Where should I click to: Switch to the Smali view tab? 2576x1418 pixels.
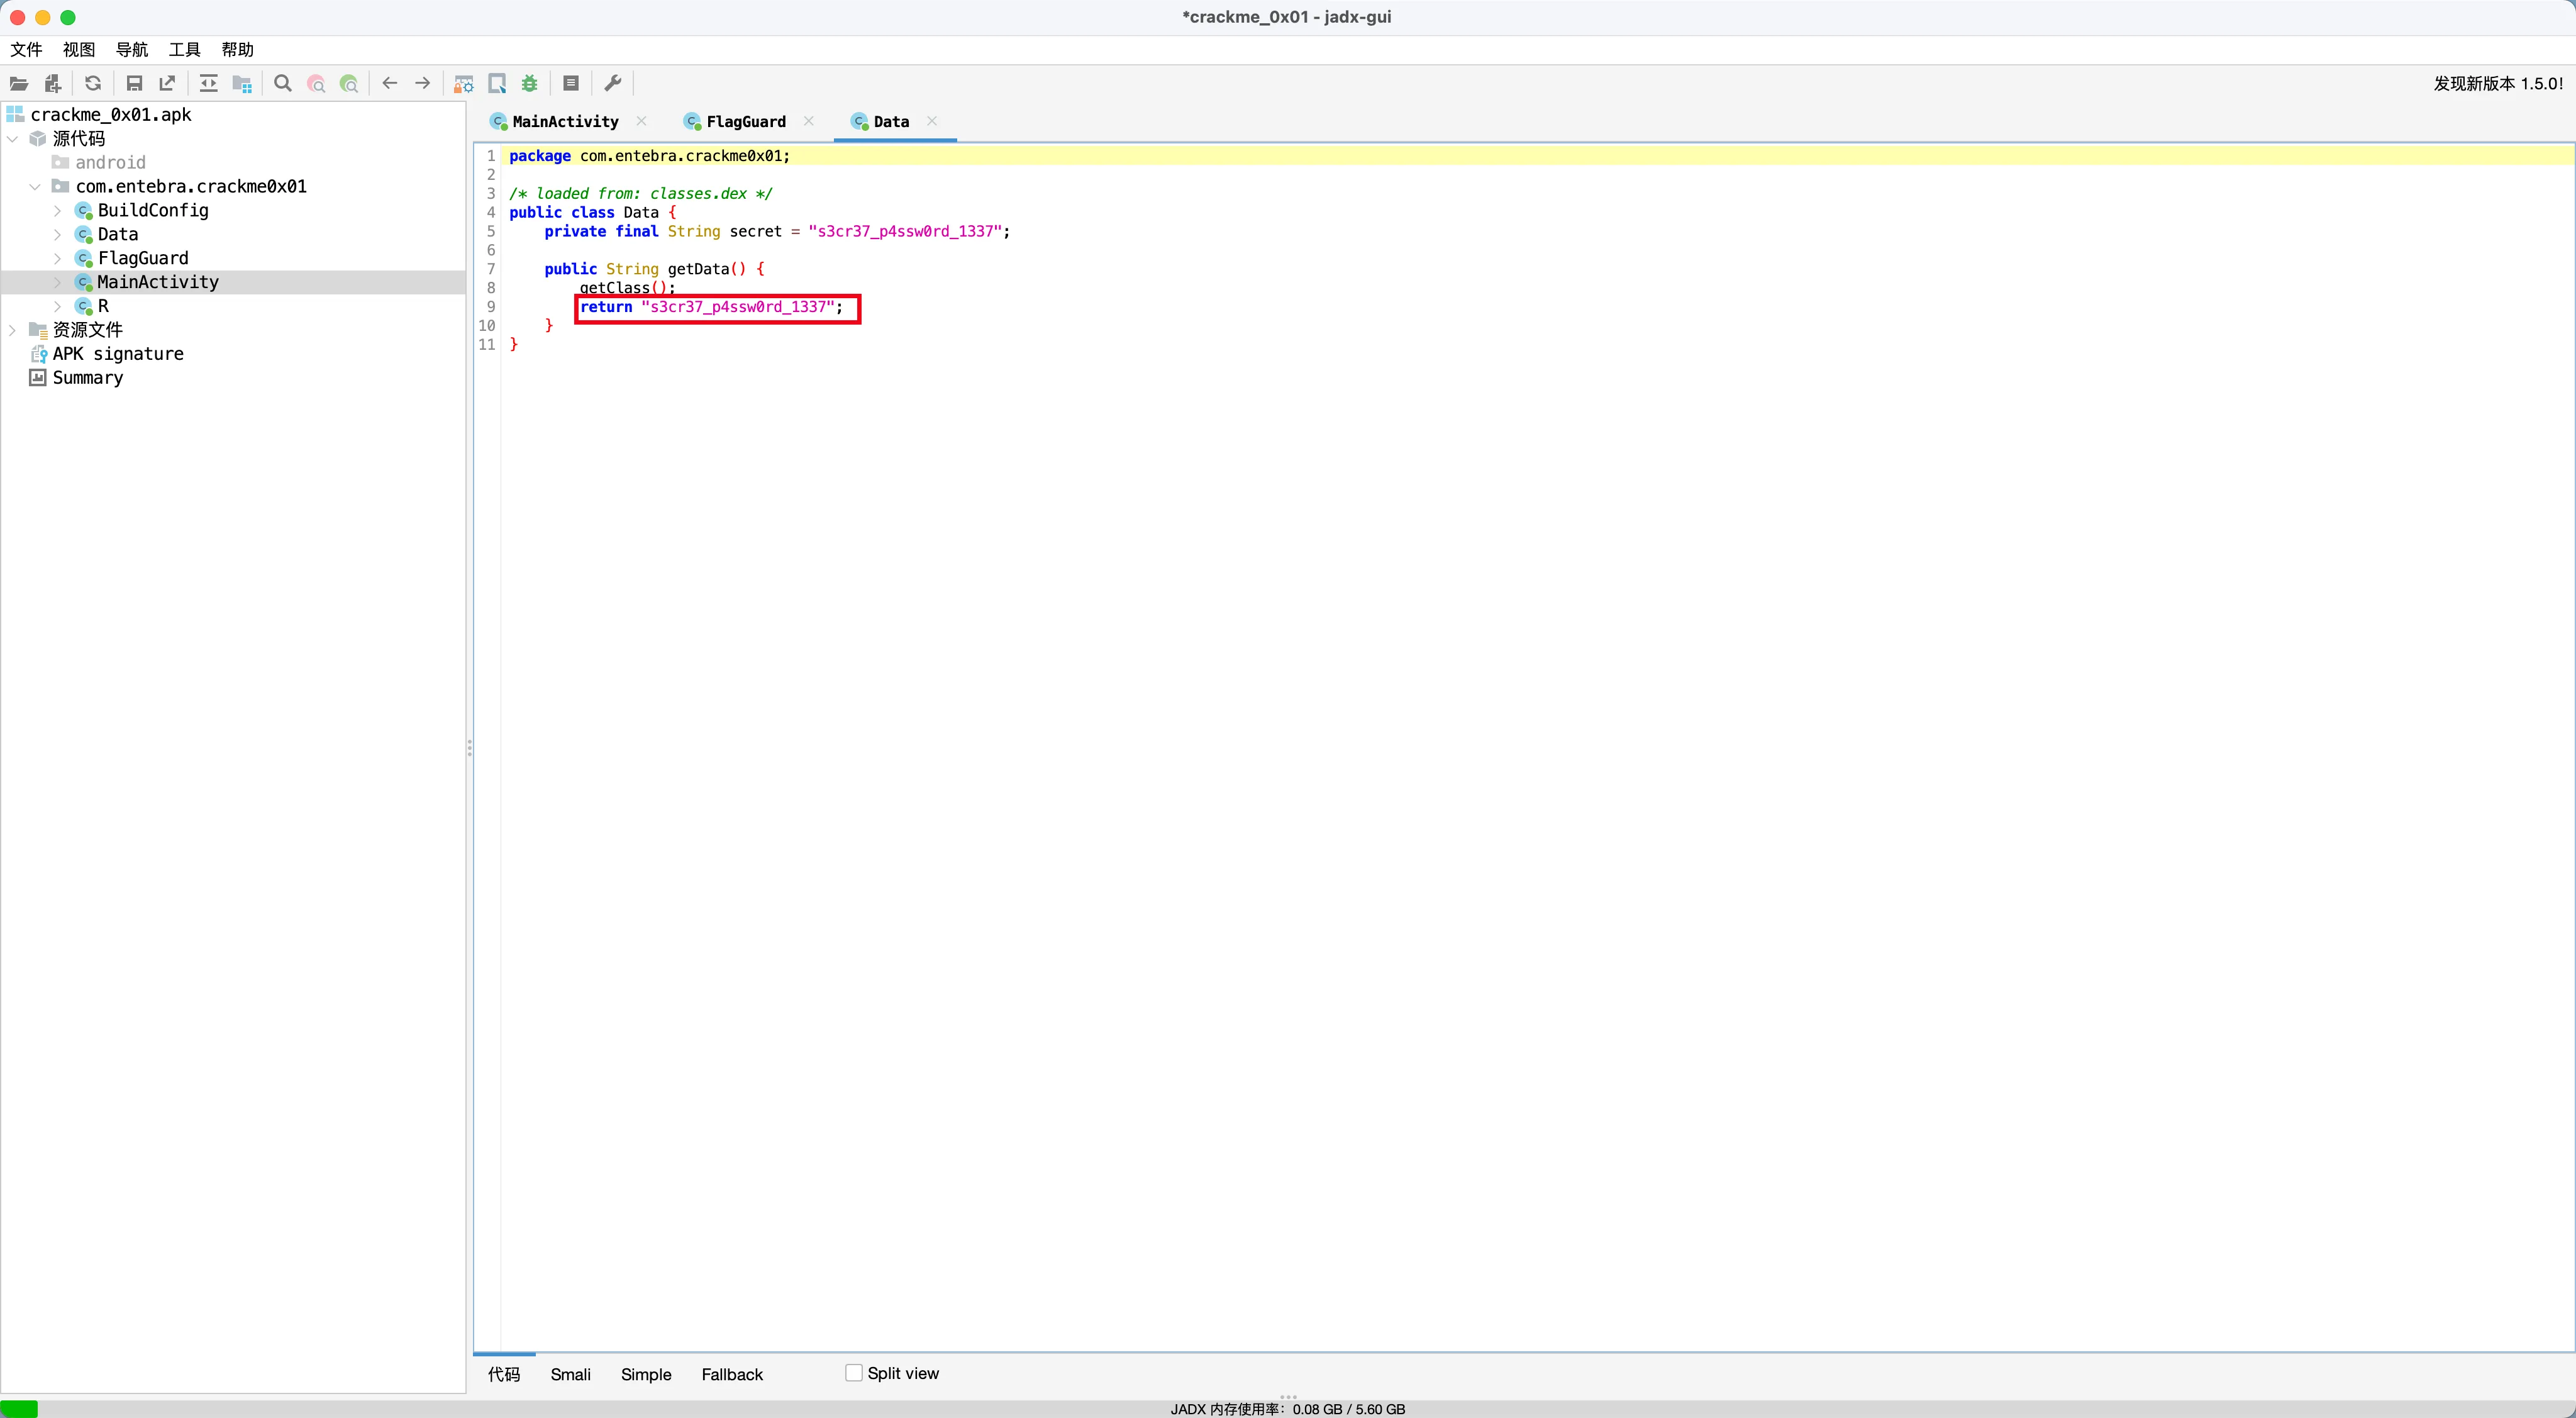(x=570, y=1374)
